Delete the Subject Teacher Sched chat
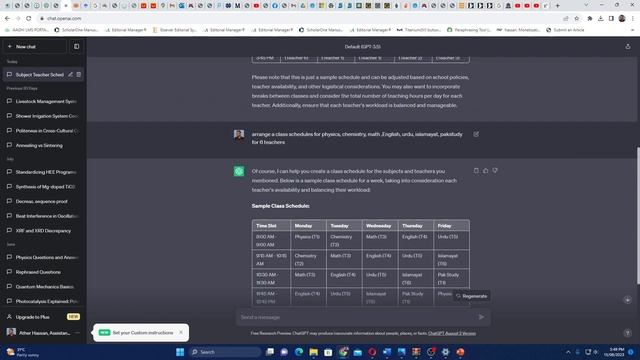Screen dimensions: 640x360 [79, 75]
